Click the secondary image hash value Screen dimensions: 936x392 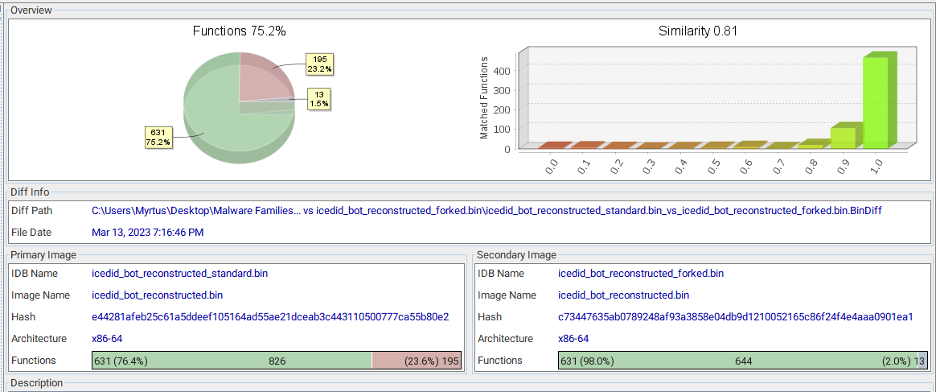[735, 317]
